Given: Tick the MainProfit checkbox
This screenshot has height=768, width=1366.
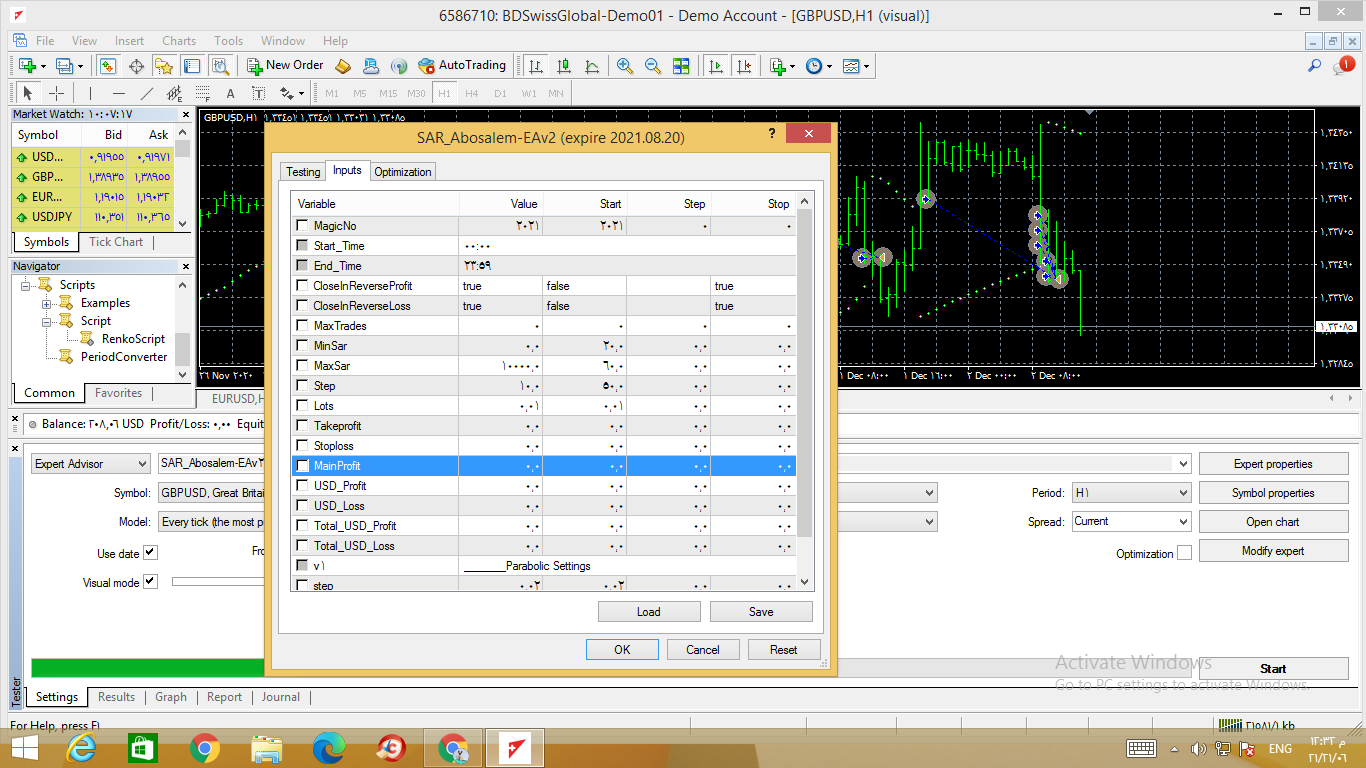Looking at the screenshot, I should click(x=303, y=466).
